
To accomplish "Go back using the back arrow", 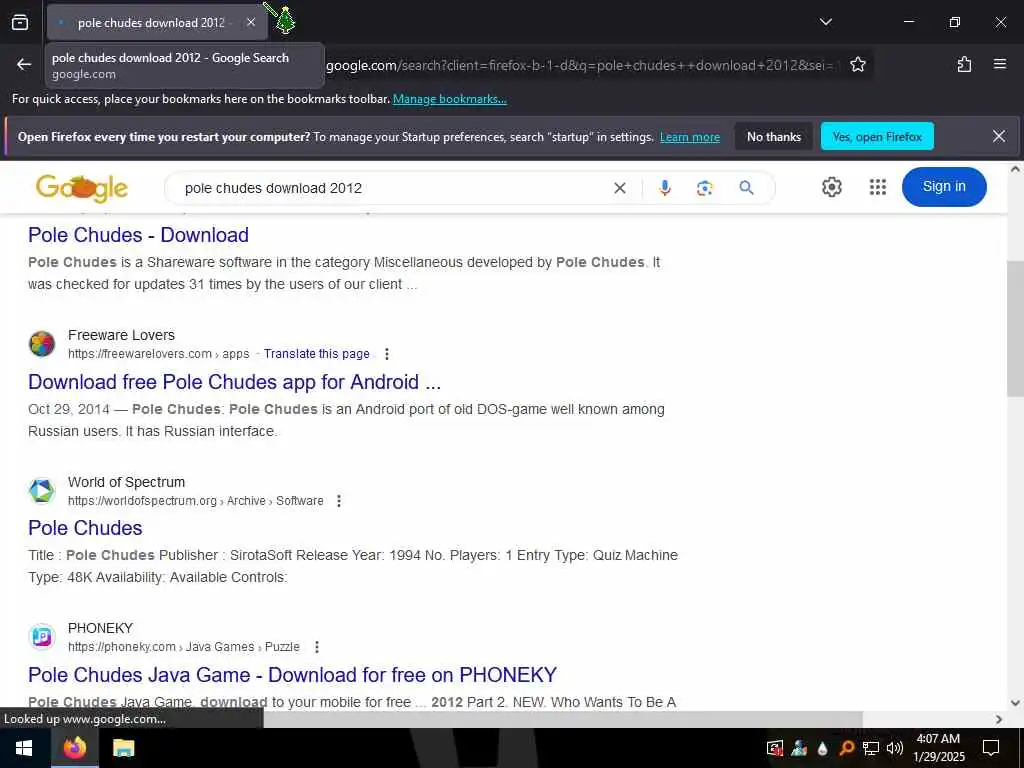I will [24, 64].
